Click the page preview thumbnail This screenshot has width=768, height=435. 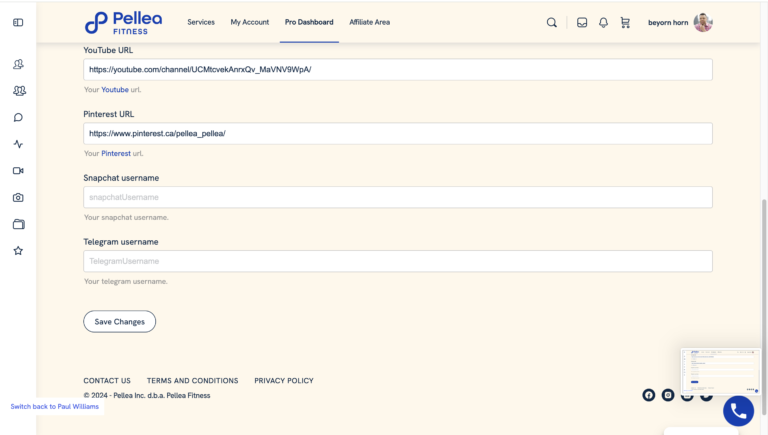point(720,371)
